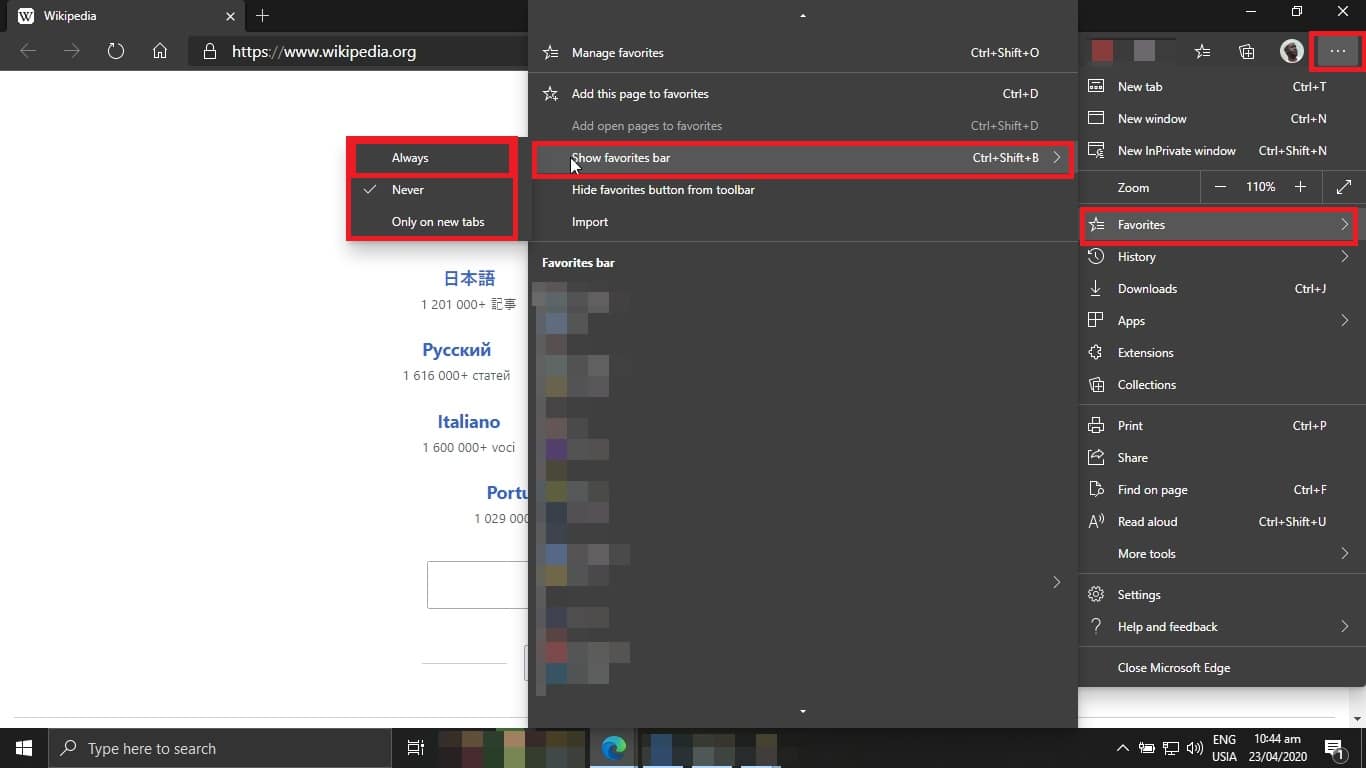Choose Add this page to favorites

(802, 94)
